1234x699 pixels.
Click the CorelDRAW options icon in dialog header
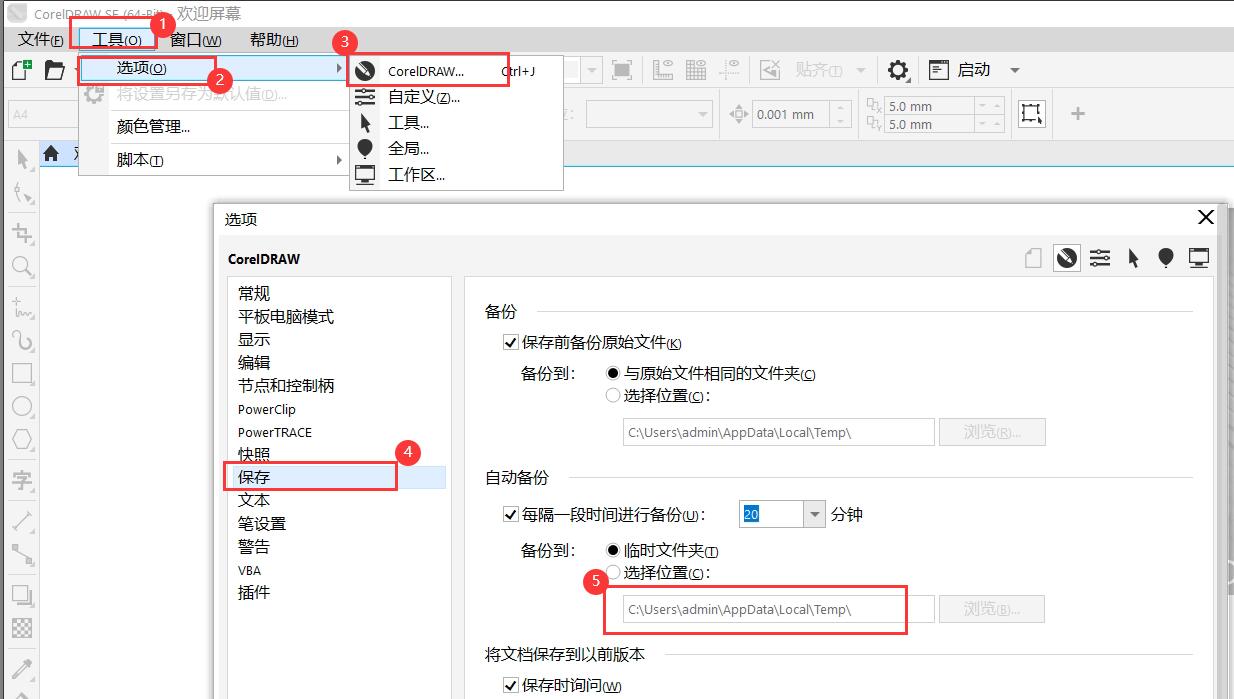(x=1067, y=258)
